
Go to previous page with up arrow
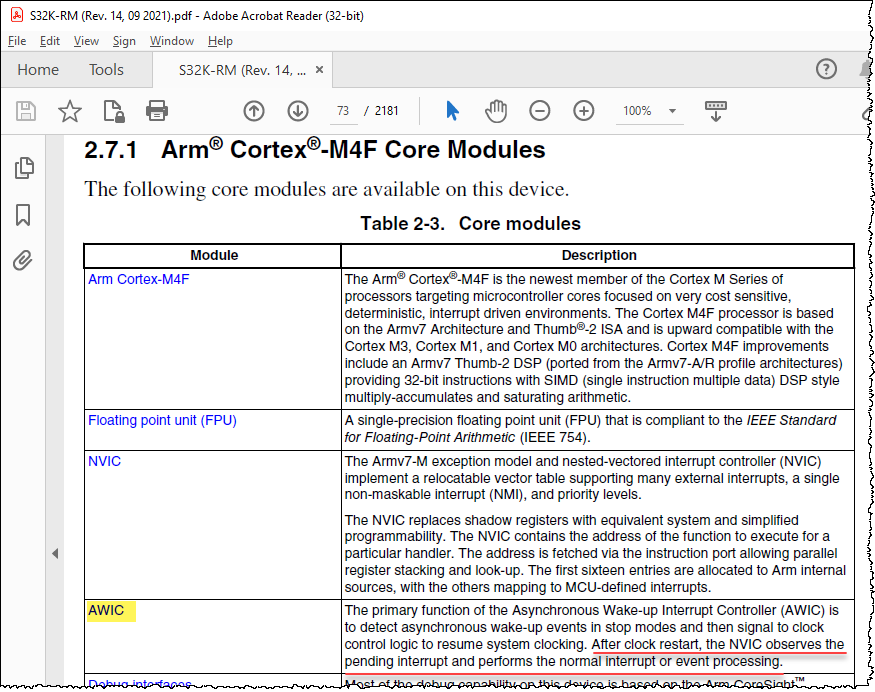[253, 111]
